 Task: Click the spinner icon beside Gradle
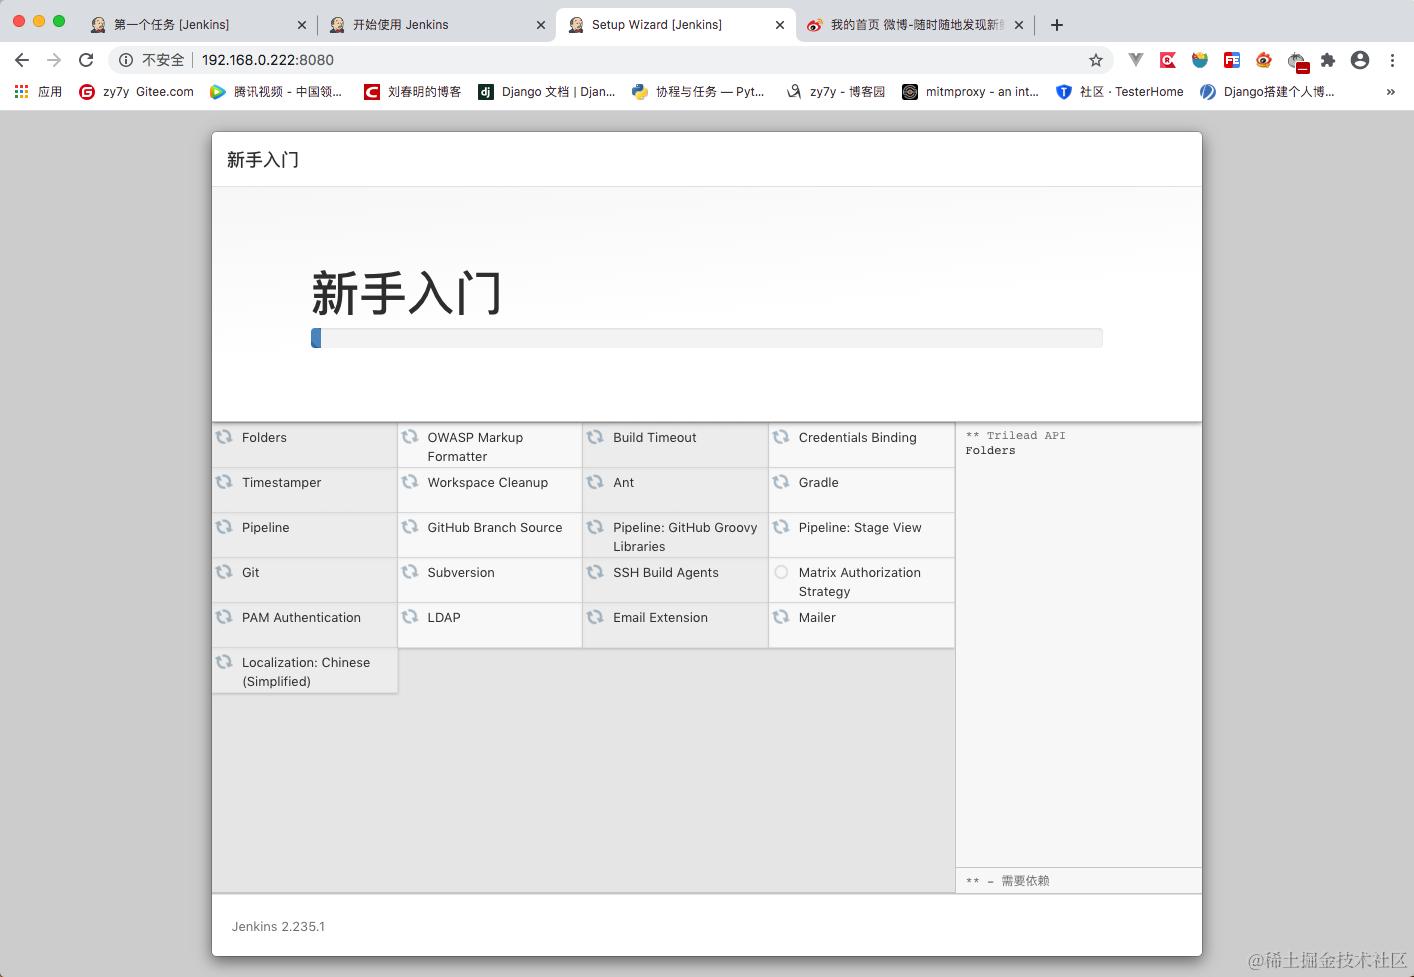781,482
